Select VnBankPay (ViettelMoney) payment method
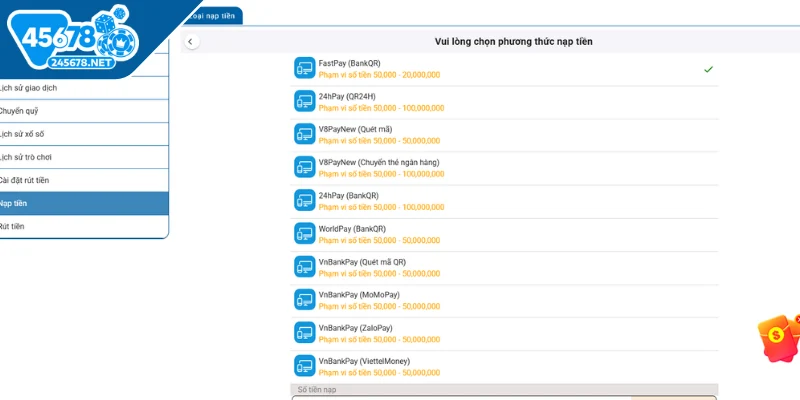The image size is (800, 400). tap(504, 366)
